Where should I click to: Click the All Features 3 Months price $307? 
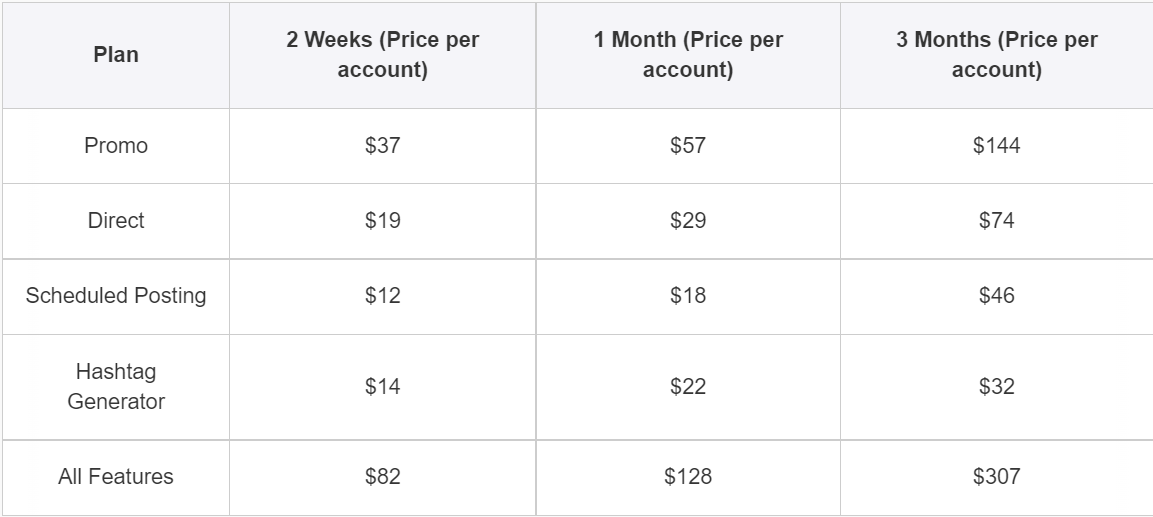tap(996, 477)
